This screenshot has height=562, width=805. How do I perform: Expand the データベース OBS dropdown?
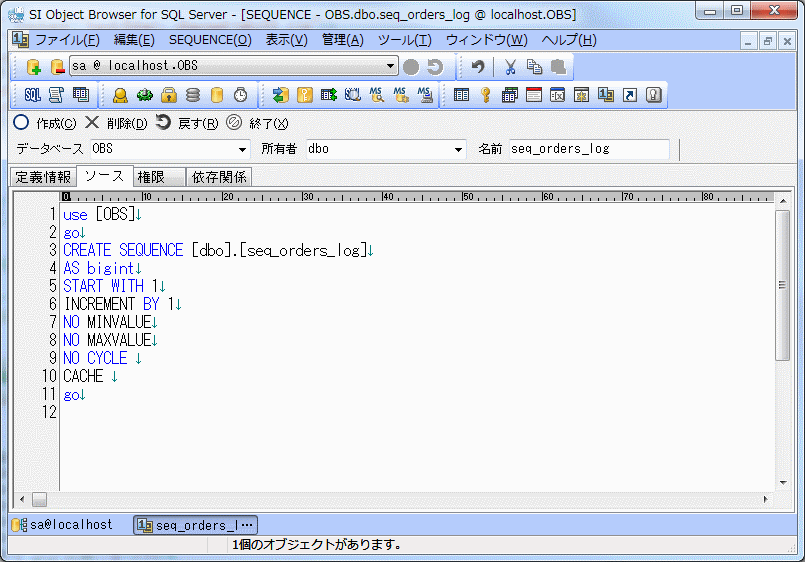(x=242, y=149)
